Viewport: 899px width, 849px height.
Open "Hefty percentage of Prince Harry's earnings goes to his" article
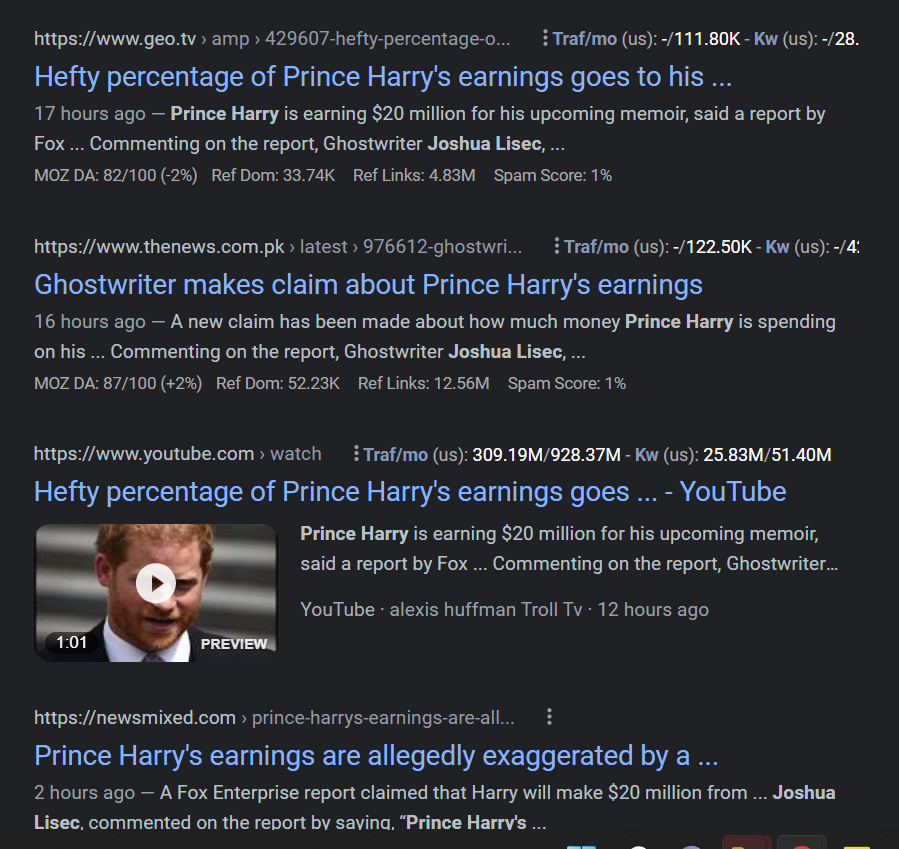(x=383, y=77)
